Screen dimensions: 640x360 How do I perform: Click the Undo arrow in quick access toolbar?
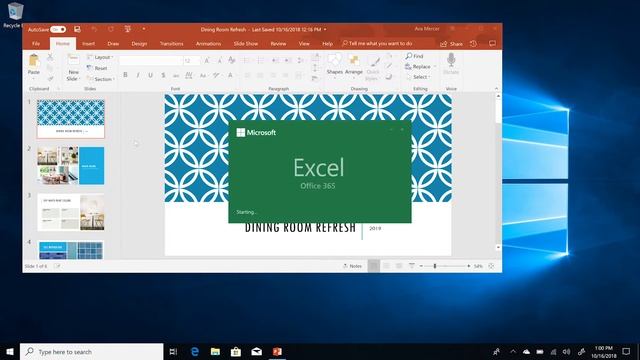[94, 29]
